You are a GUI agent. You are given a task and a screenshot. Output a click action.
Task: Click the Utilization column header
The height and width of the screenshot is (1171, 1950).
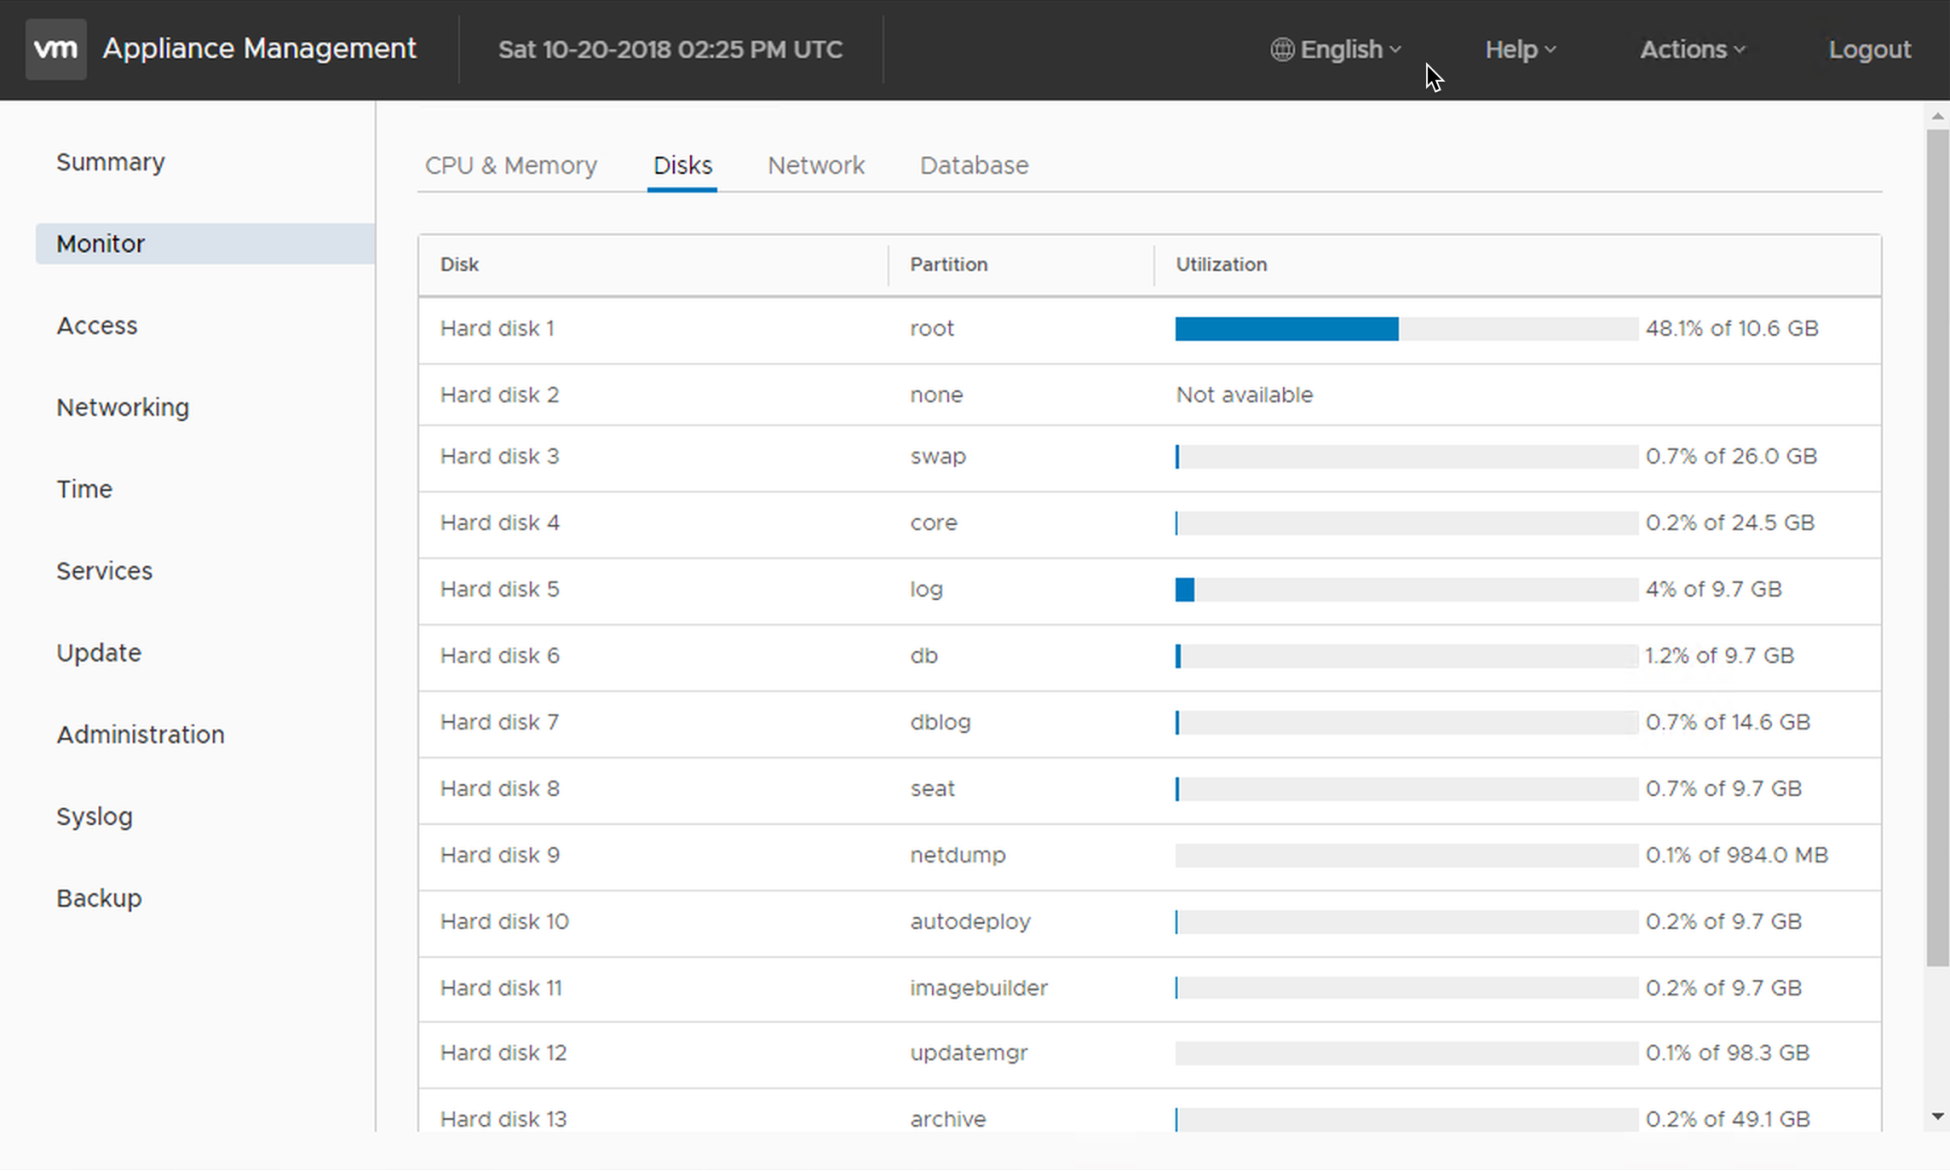[1221, 265]
